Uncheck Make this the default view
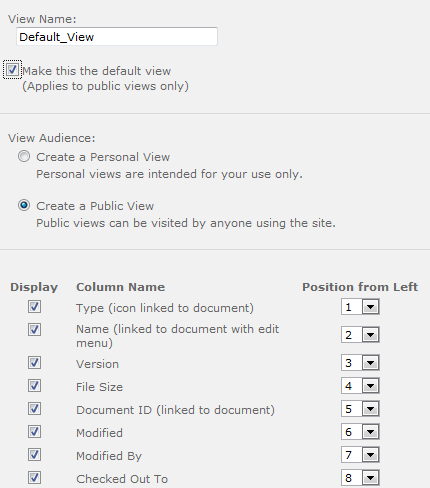Image resolution: width=430 pixels, height=488 pixels. point(12,70)
